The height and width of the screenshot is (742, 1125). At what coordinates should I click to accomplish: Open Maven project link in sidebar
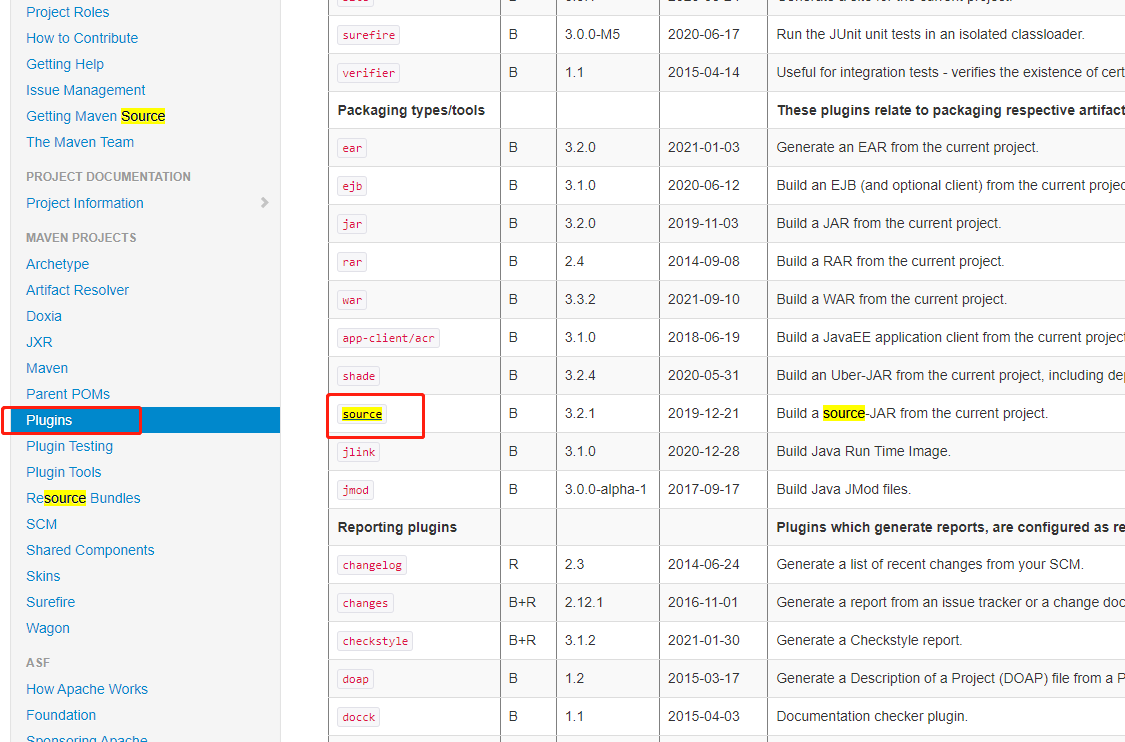coord(47,368)
